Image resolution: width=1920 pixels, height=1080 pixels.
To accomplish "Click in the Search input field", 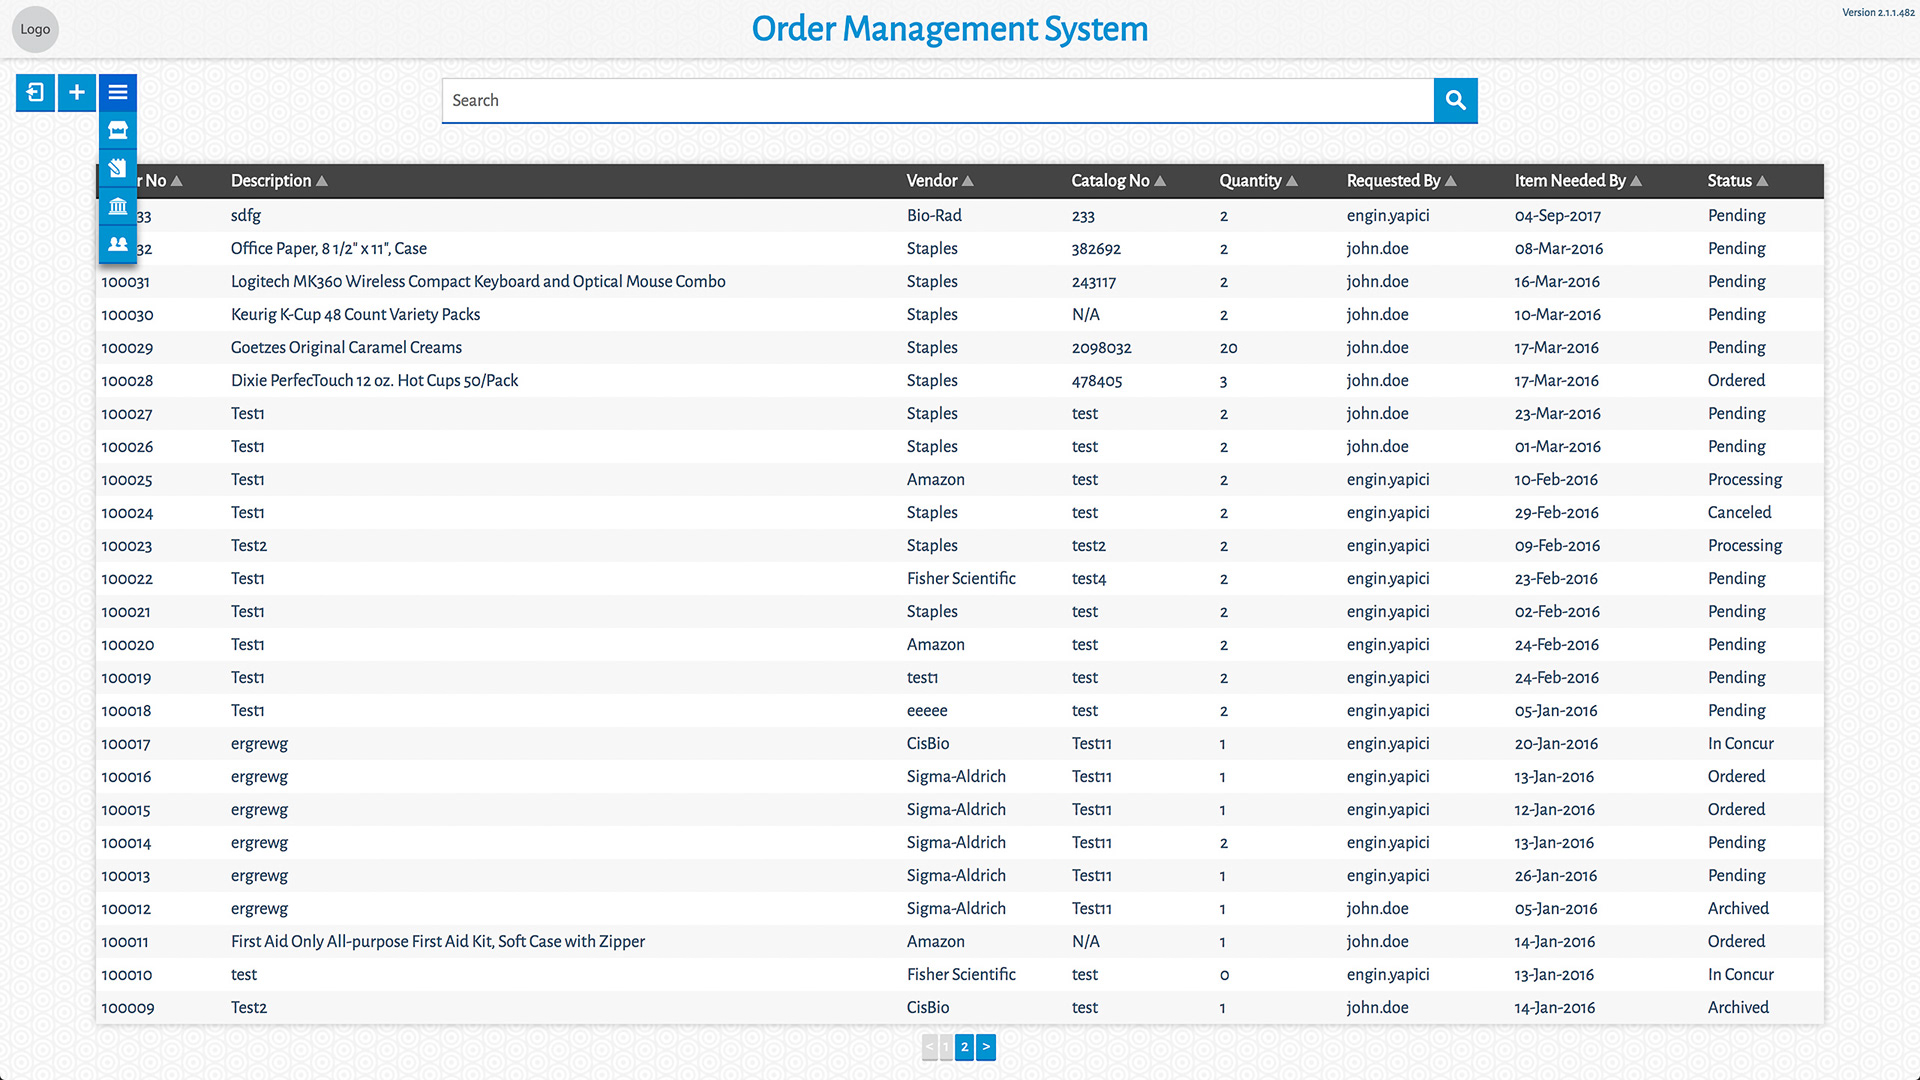I will click(x=937, y=100).
